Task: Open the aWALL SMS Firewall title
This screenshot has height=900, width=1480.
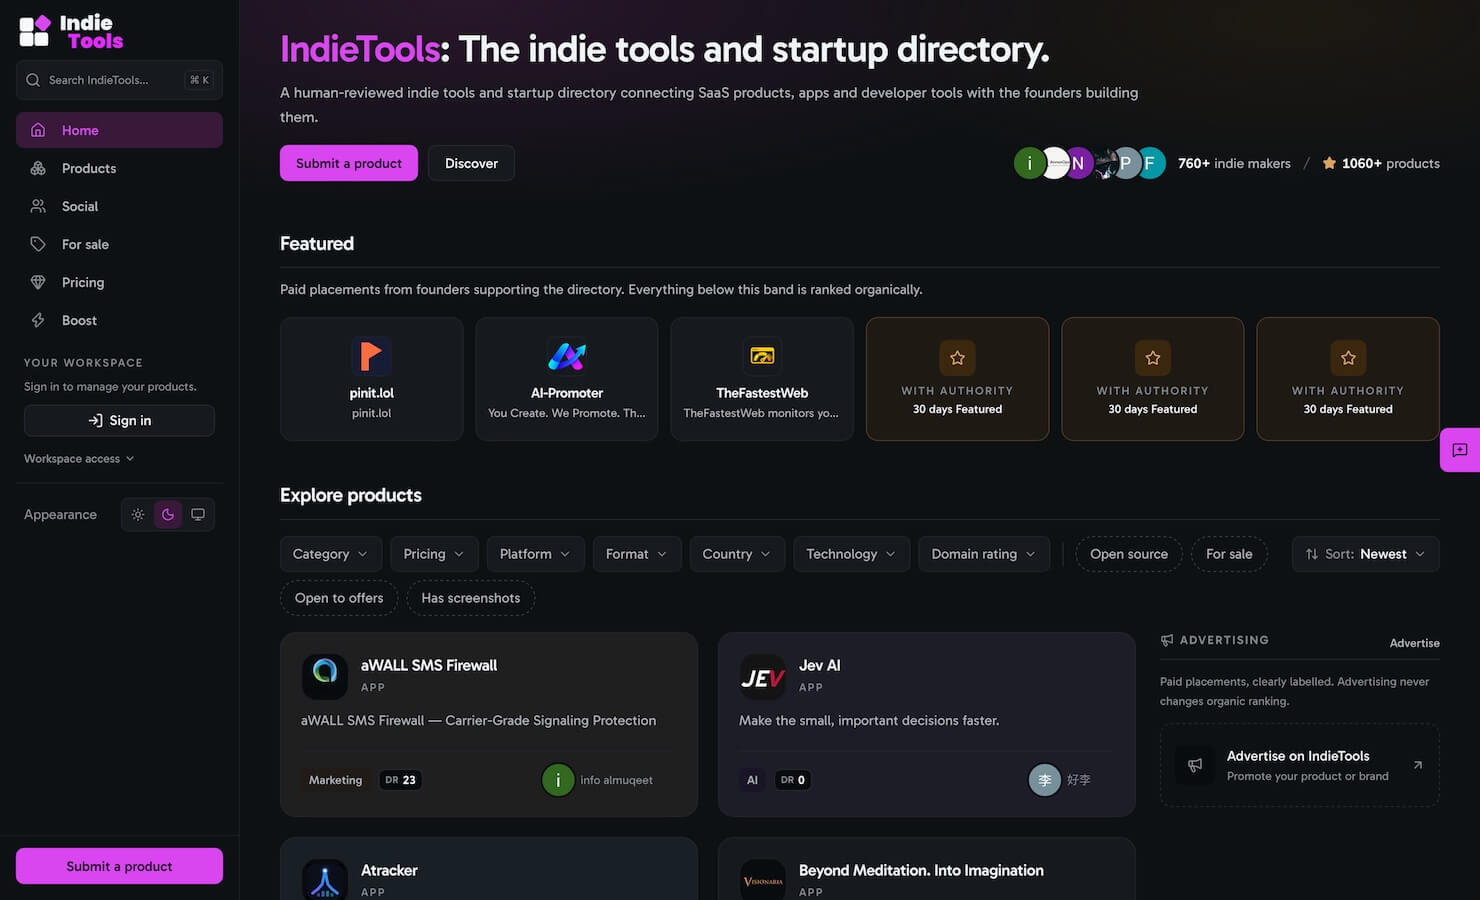Action: tap(429, 665)
